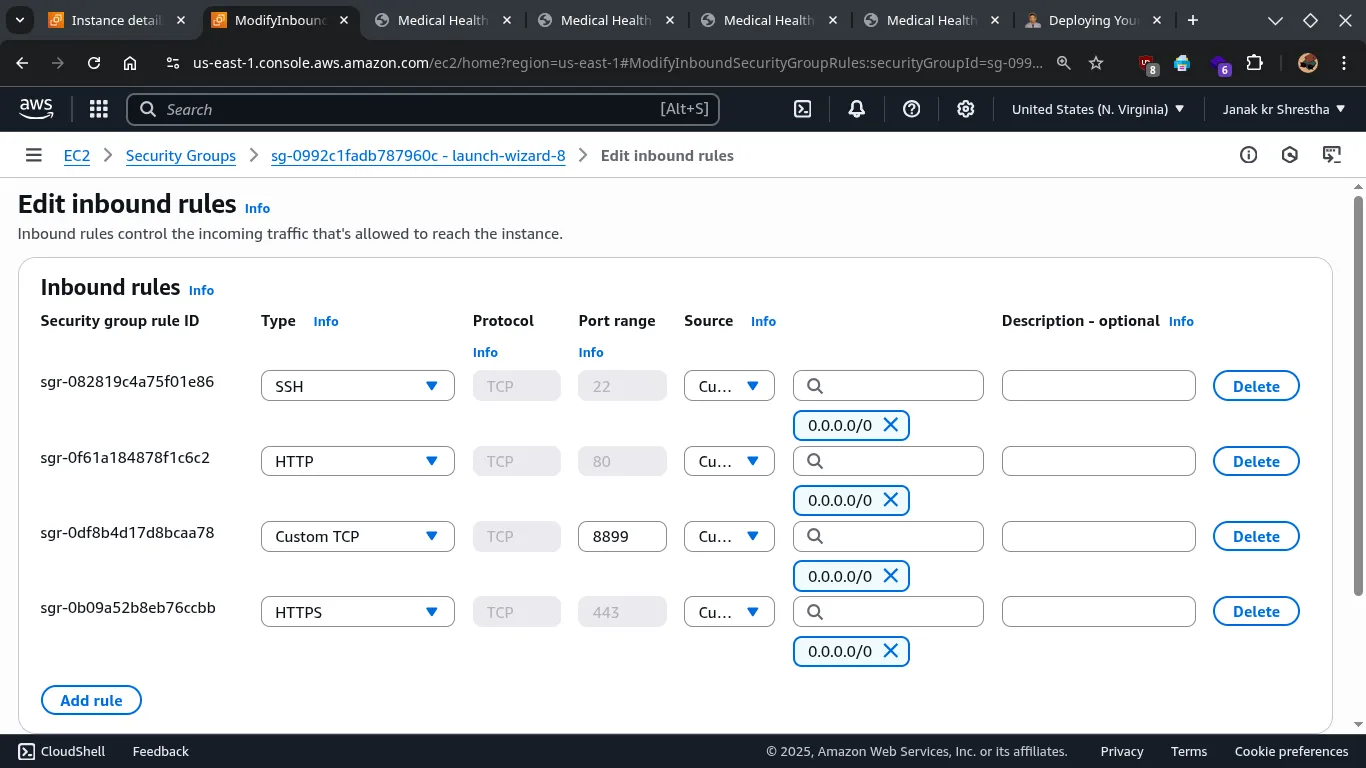Remove 0.0.0.0/0 source from HTTPS rule
Viewport: 1366px width, 768px height.
coord(890,651)
